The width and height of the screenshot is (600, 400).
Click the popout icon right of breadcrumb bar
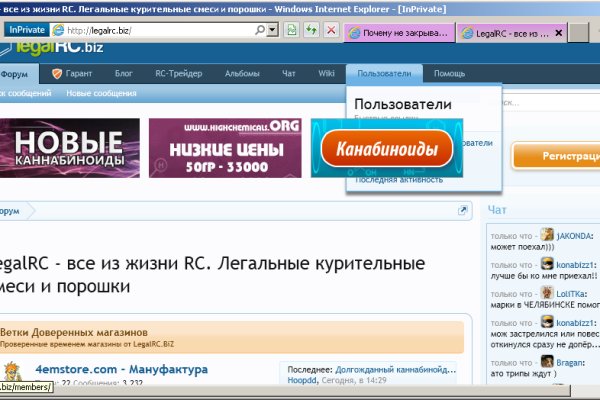coord(463,211)
